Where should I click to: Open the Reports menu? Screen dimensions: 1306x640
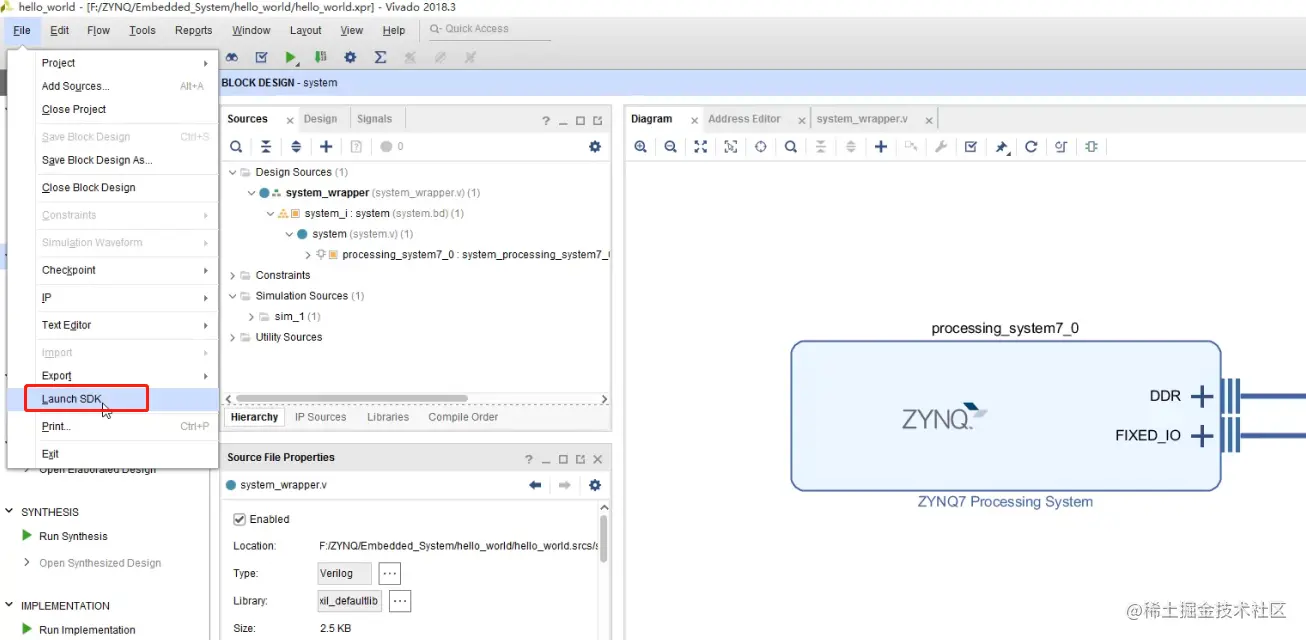(193, 30)
